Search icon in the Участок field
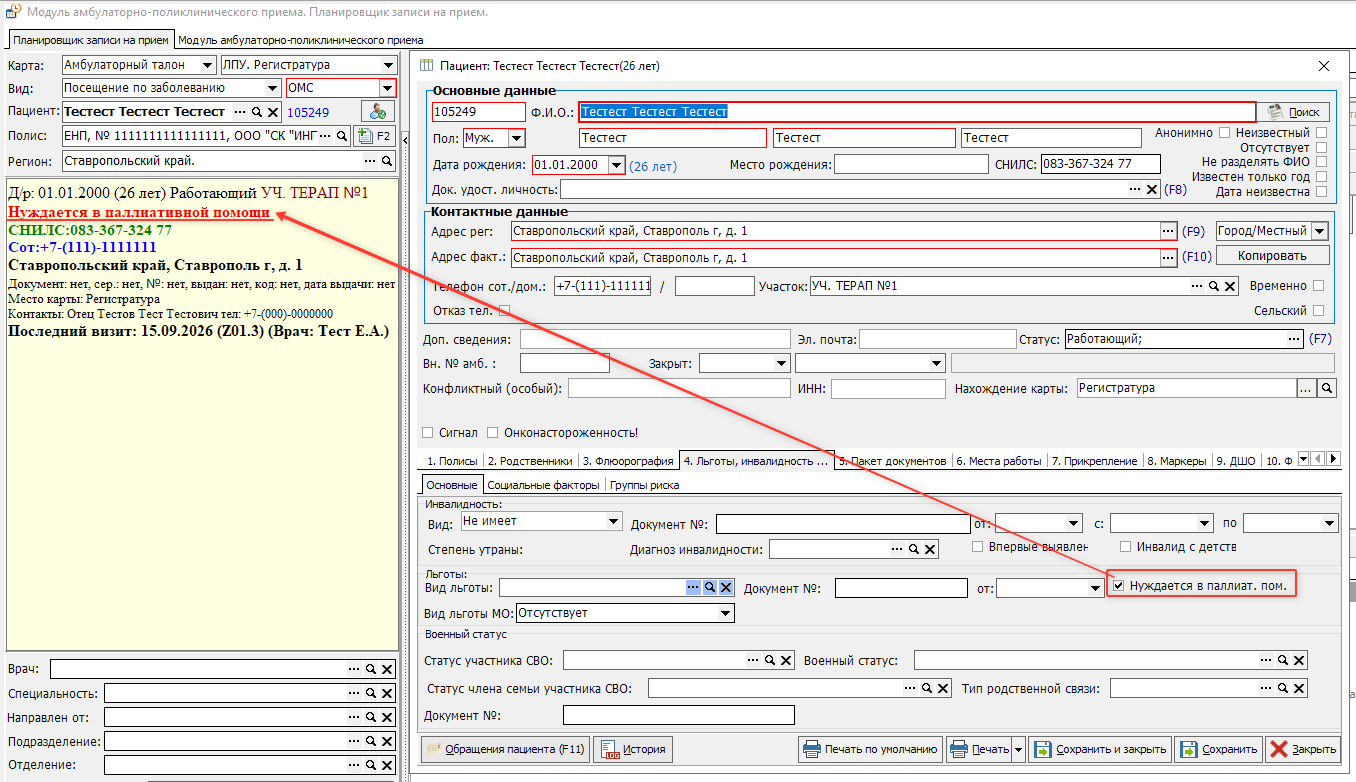This screenshot has height=782, width=1356. coord(1214,286)
